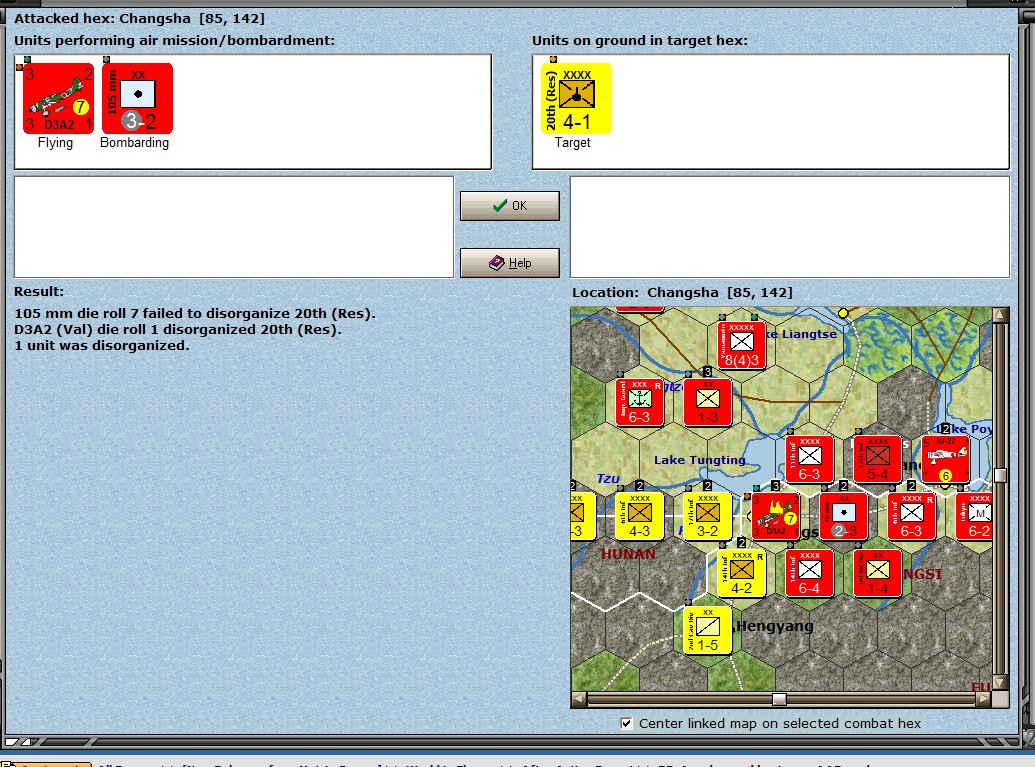The width and height of the screenshot is (1035, 767).
Task: Click the HUNAN province label
Action: (628, 554)
